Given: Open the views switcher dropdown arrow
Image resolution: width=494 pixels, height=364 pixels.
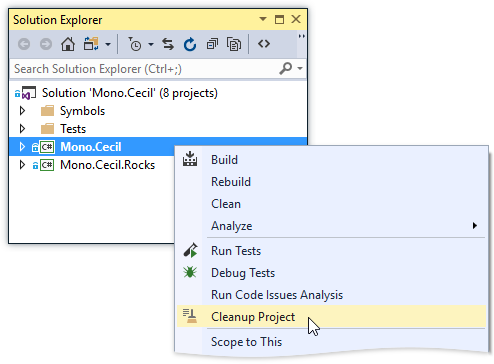Looking at the screenshot, I should pos(108,44).
